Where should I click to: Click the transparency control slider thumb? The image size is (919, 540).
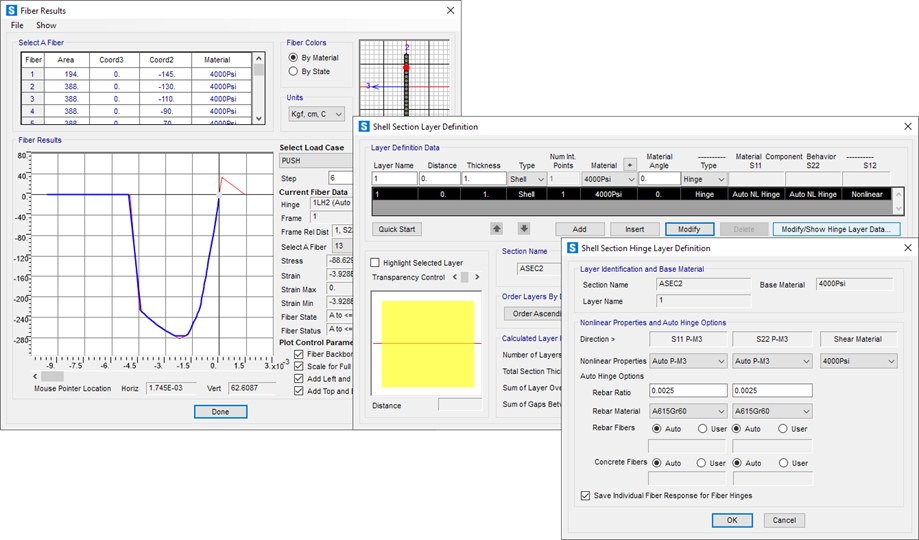[x=466, y=277]
